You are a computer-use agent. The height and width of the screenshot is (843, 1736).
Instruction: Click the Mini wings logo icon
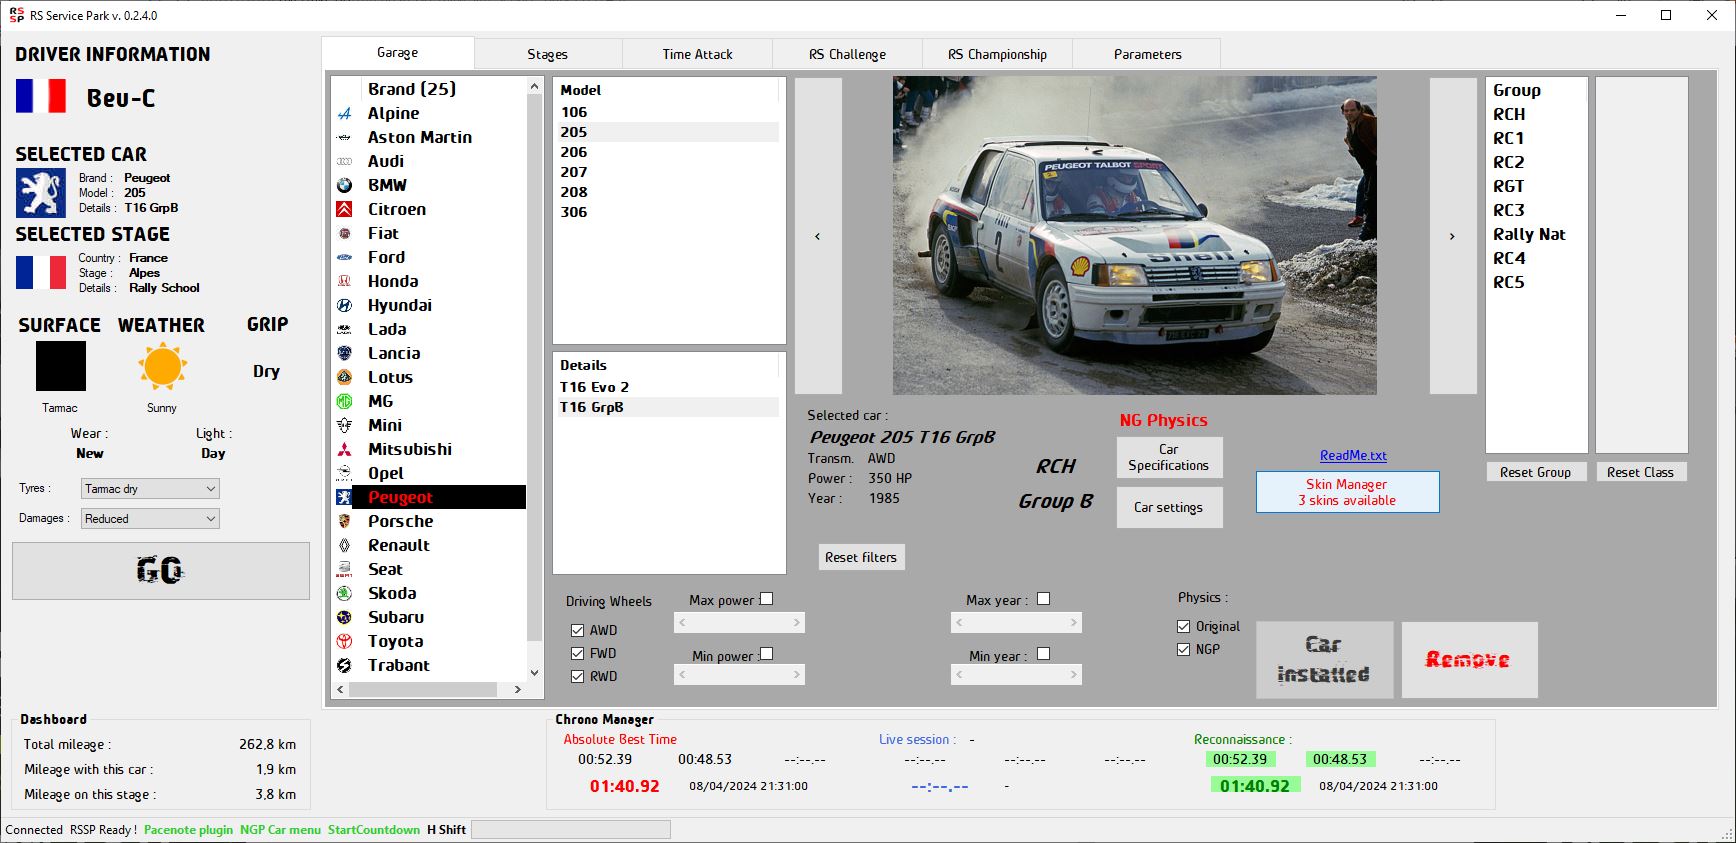pyautogui.click(x=344, y=425)
